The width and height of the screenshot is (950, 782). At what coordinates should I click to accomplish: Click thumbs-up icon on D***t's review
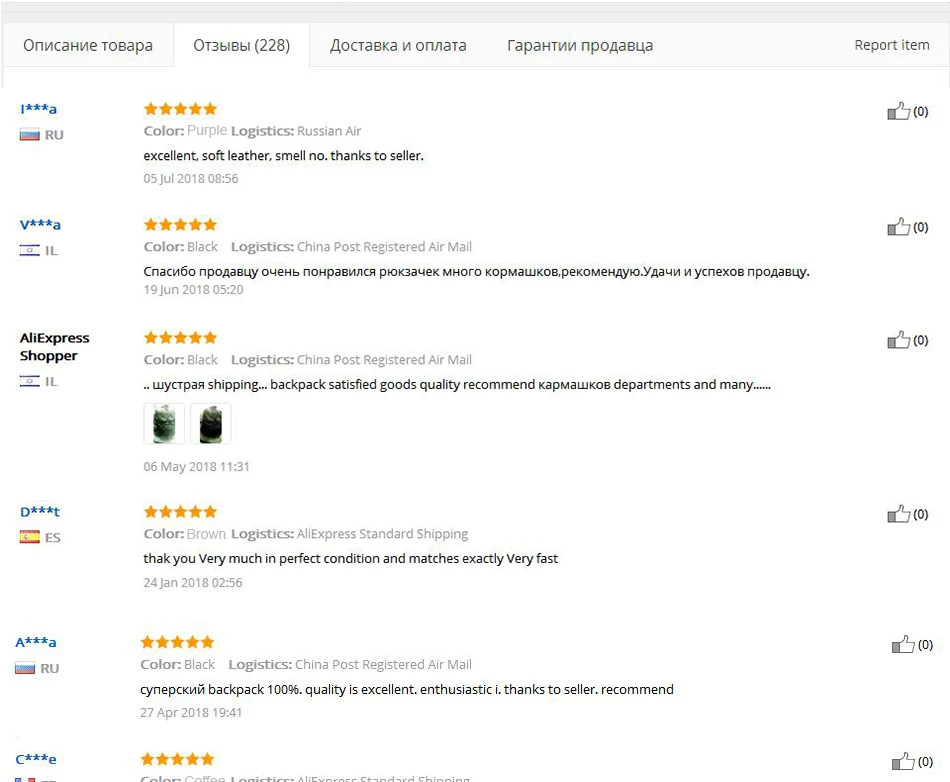click(899, 514)
